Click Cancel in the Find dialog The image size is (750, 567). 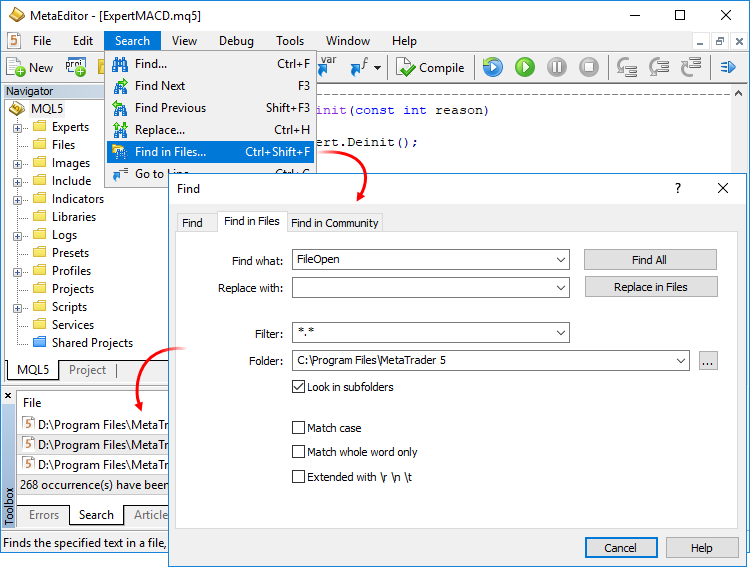click(x=621, y=548)
